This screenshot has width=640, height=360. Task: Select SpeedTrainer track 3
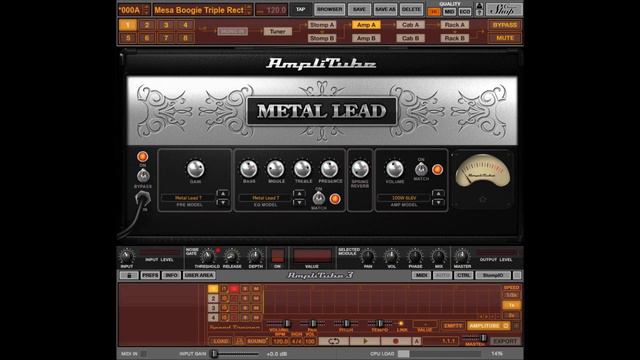(213, 308)
